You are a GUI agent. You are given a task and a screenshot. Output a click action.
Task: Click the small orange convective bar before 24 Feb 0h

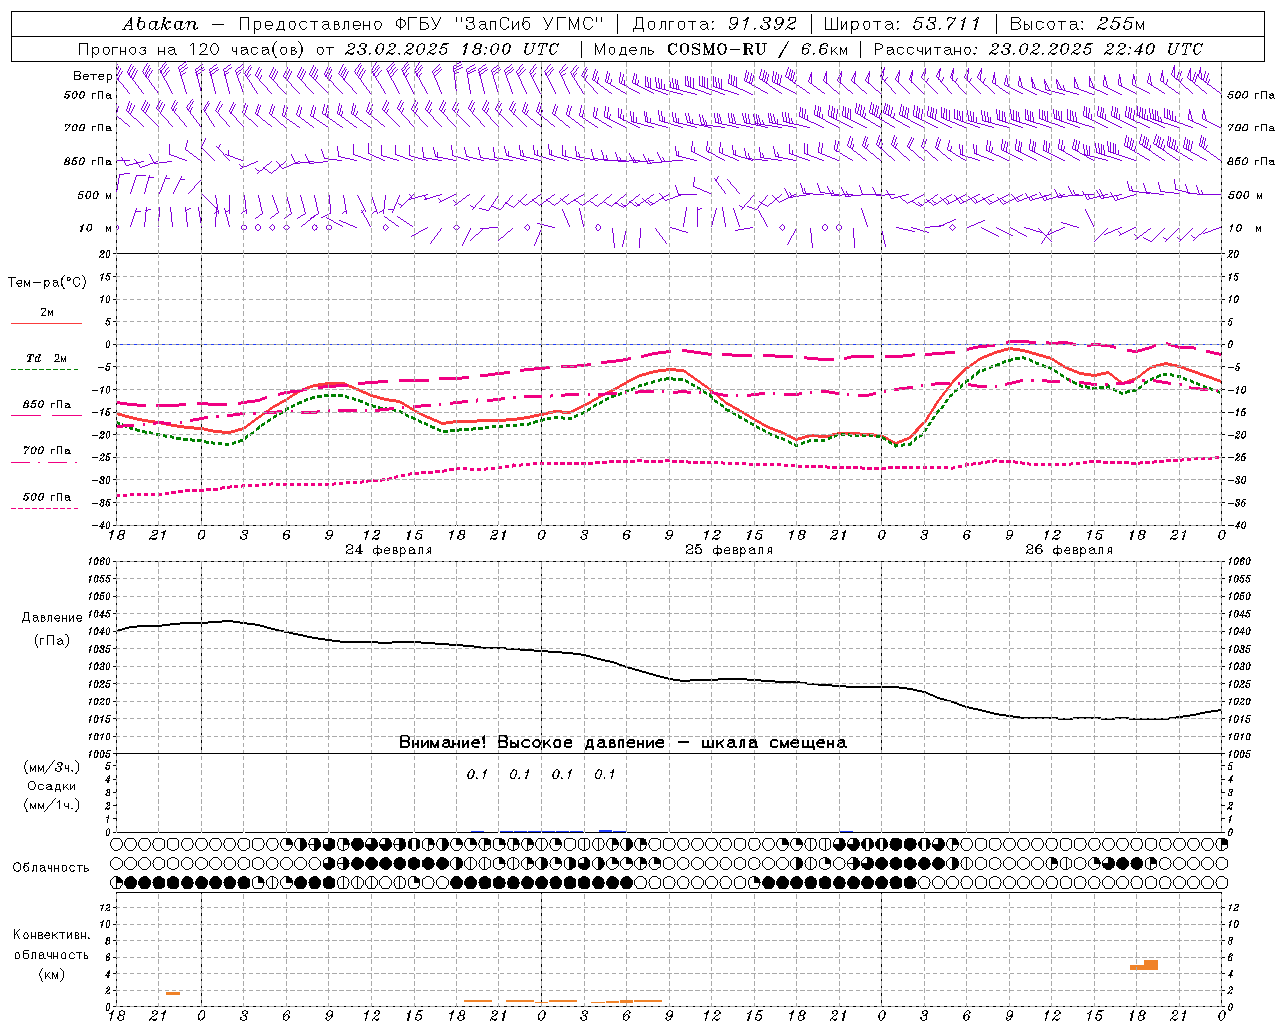coord(173,993)
